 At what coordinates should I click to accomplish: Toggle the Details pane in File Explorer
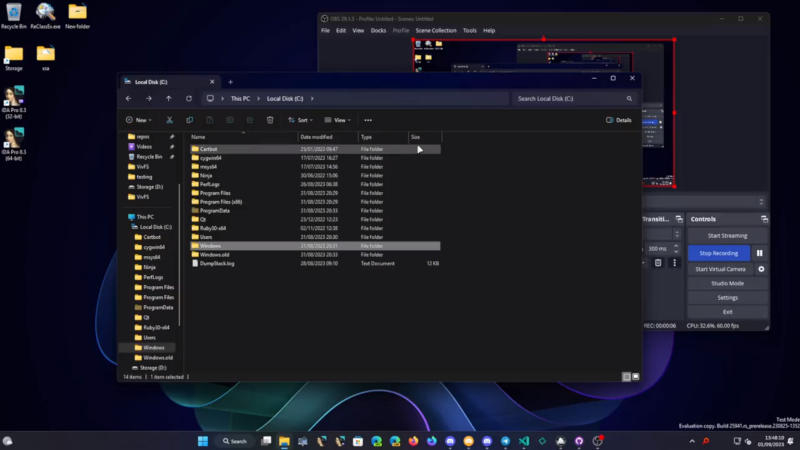coord(619,120)
